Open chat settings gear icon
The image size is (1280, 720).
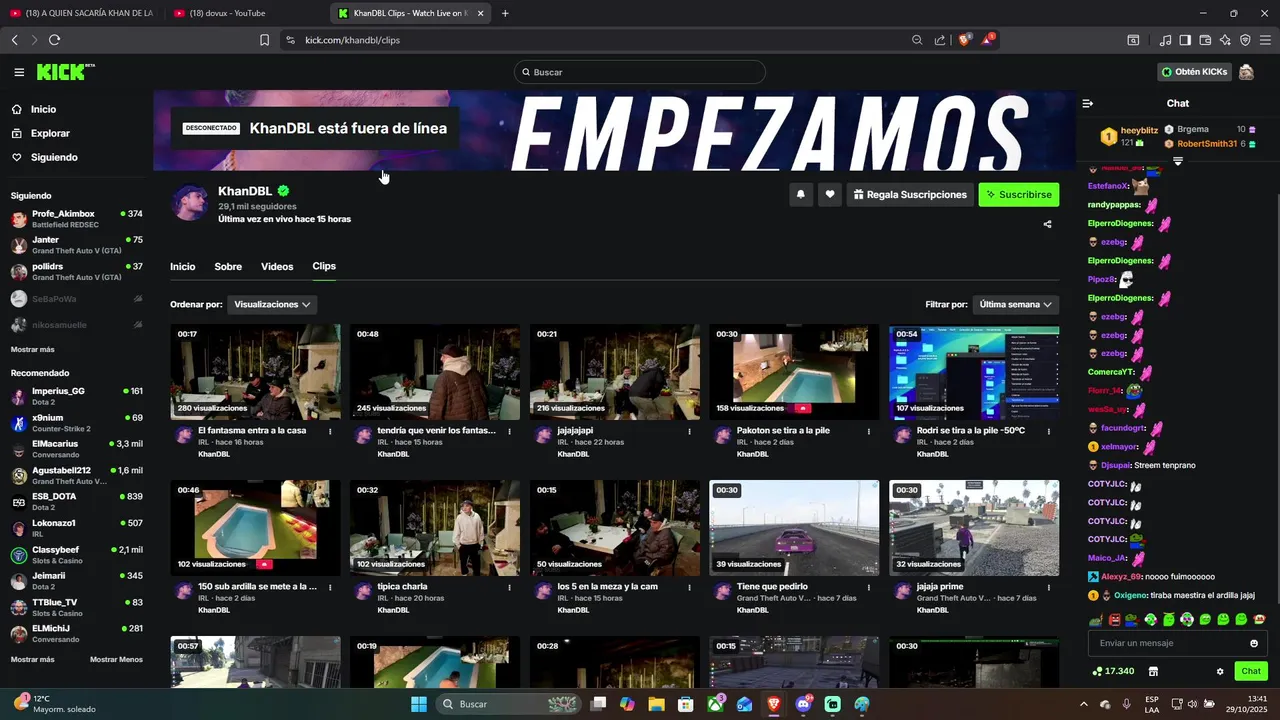[1220, 671]
